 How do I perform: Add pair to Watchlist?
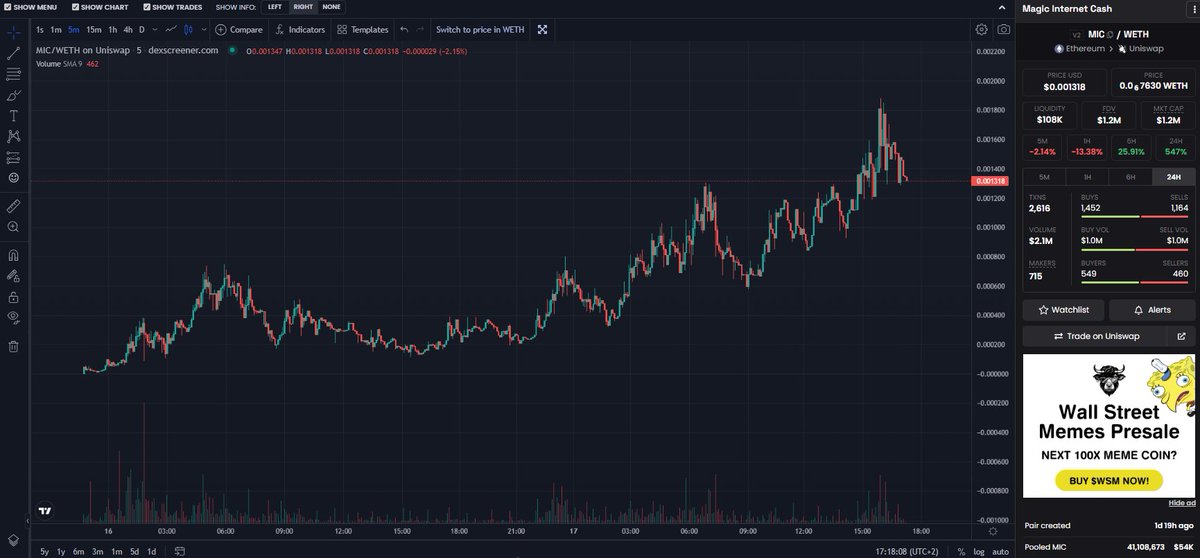pyautogui.click(x=1064, y=310)
